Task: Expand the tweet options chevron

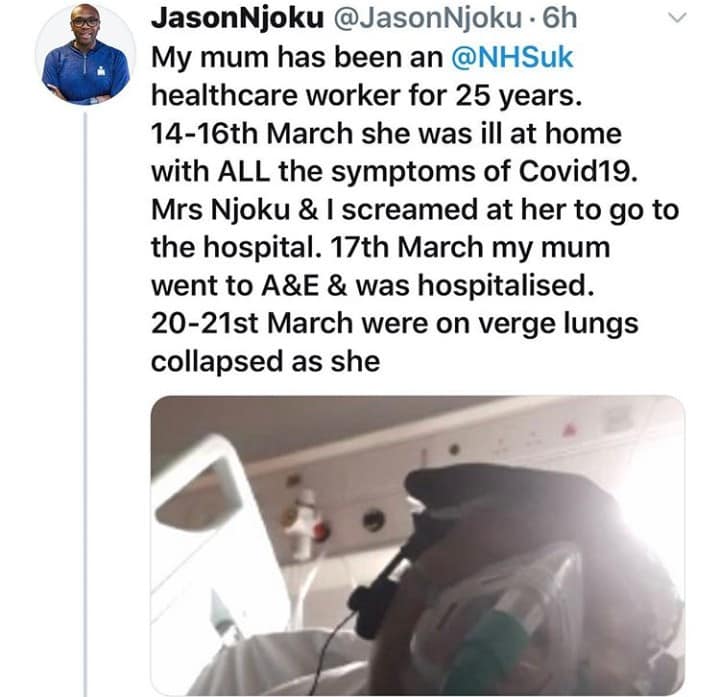Action: pos(678,18)
